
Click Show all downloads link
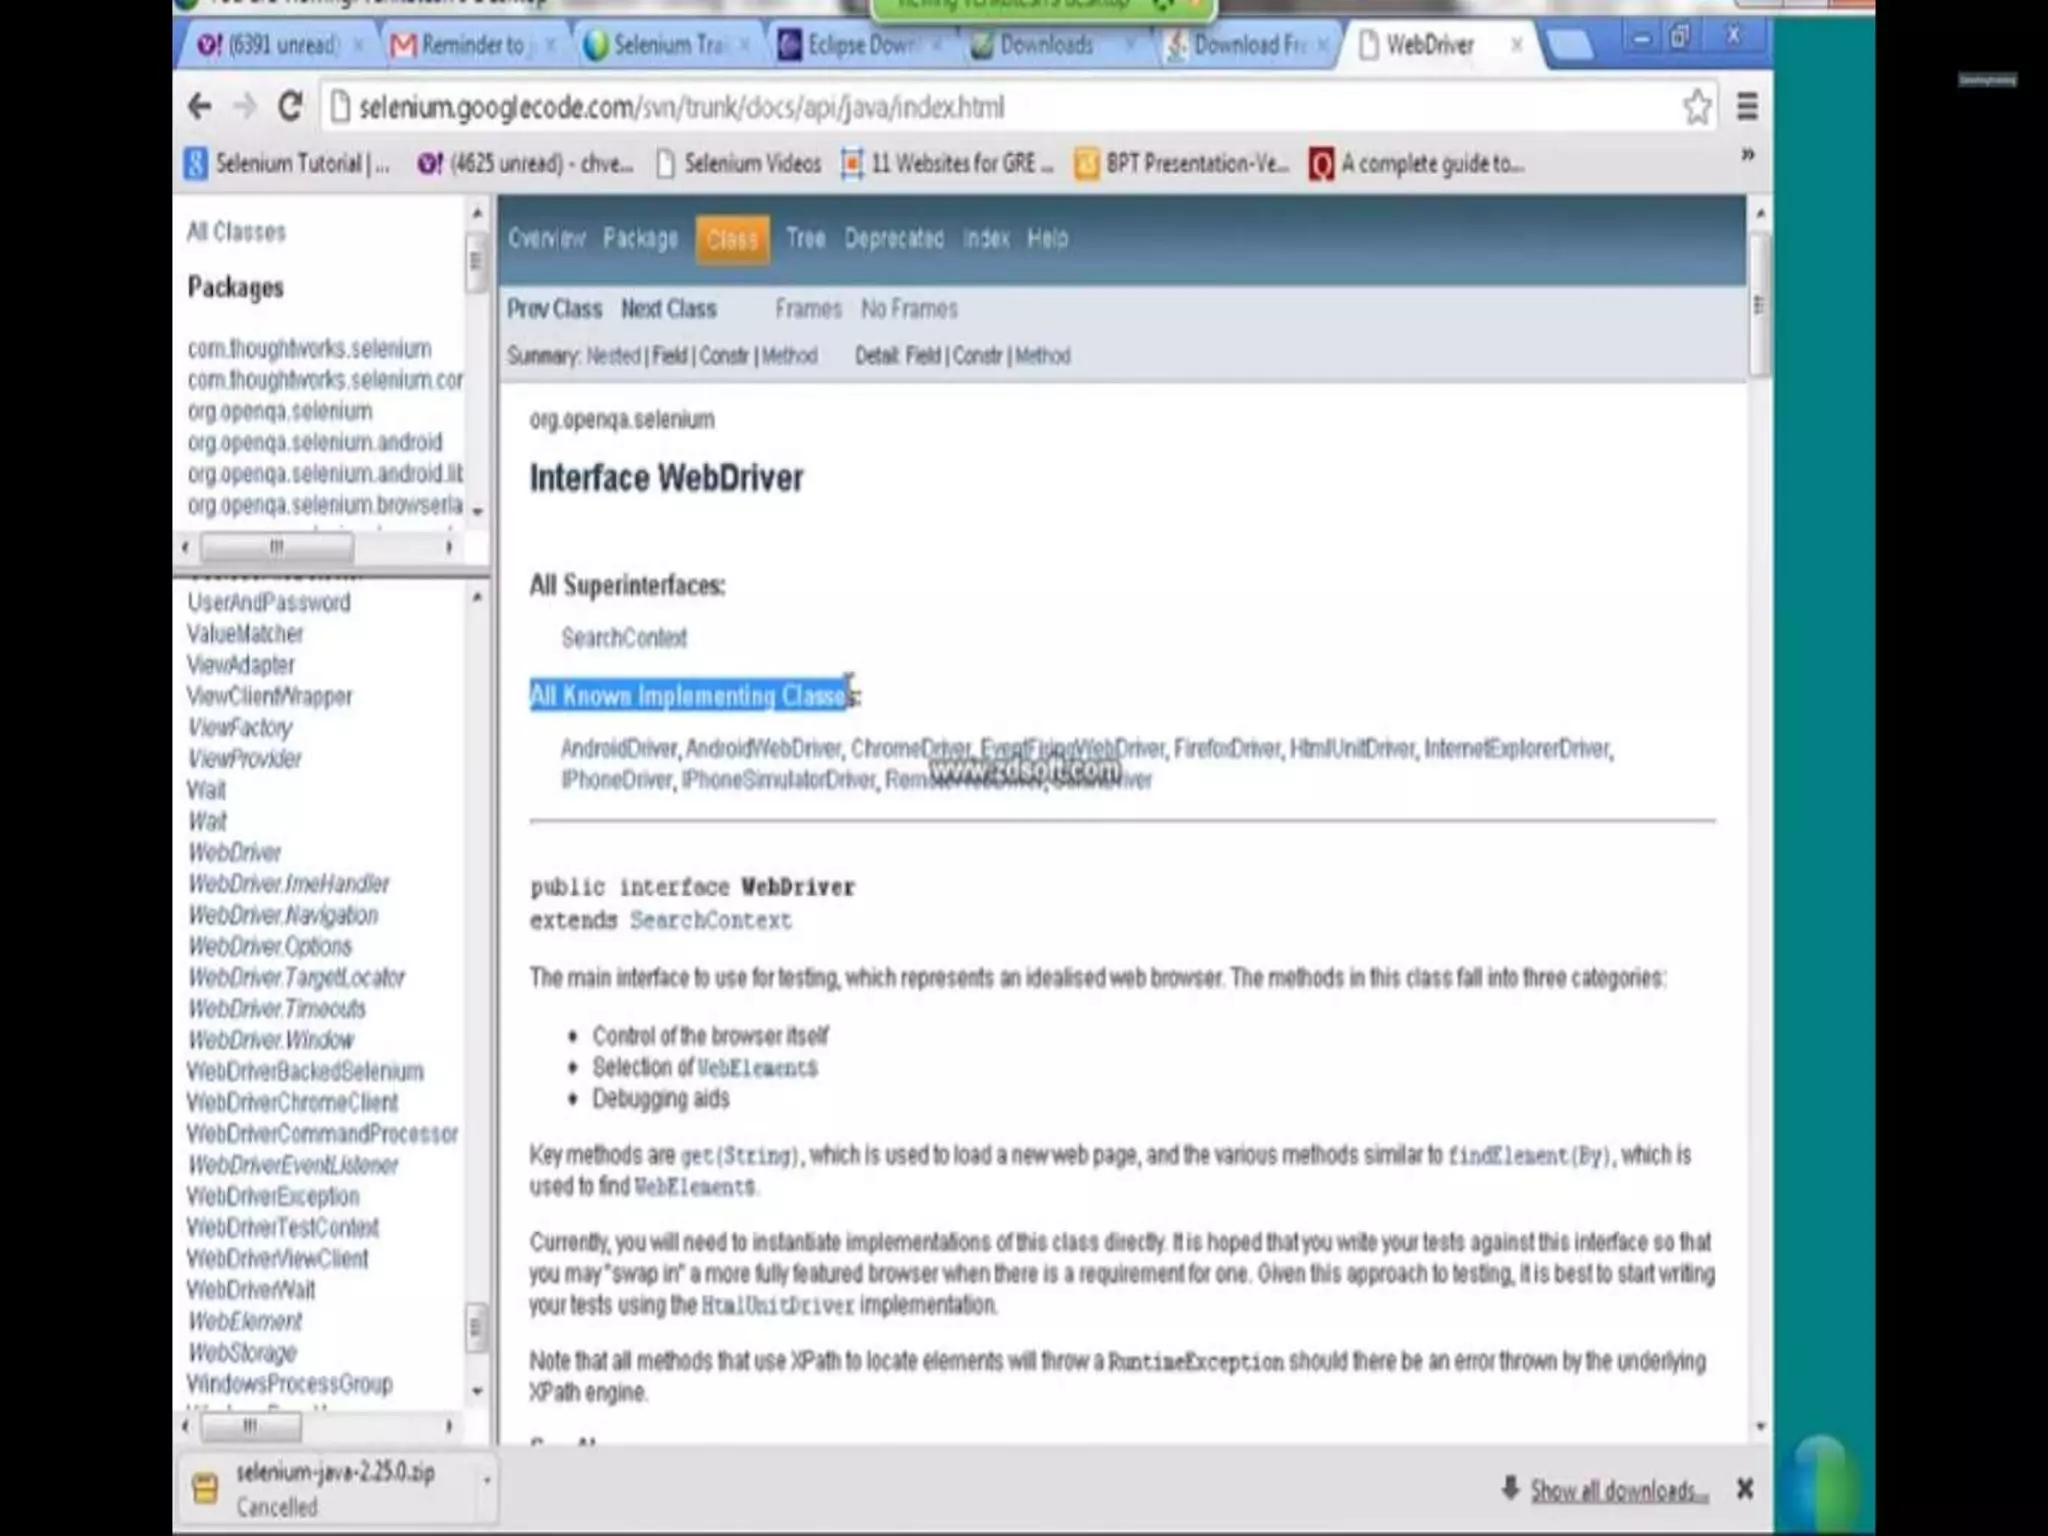[1618, 1491]
